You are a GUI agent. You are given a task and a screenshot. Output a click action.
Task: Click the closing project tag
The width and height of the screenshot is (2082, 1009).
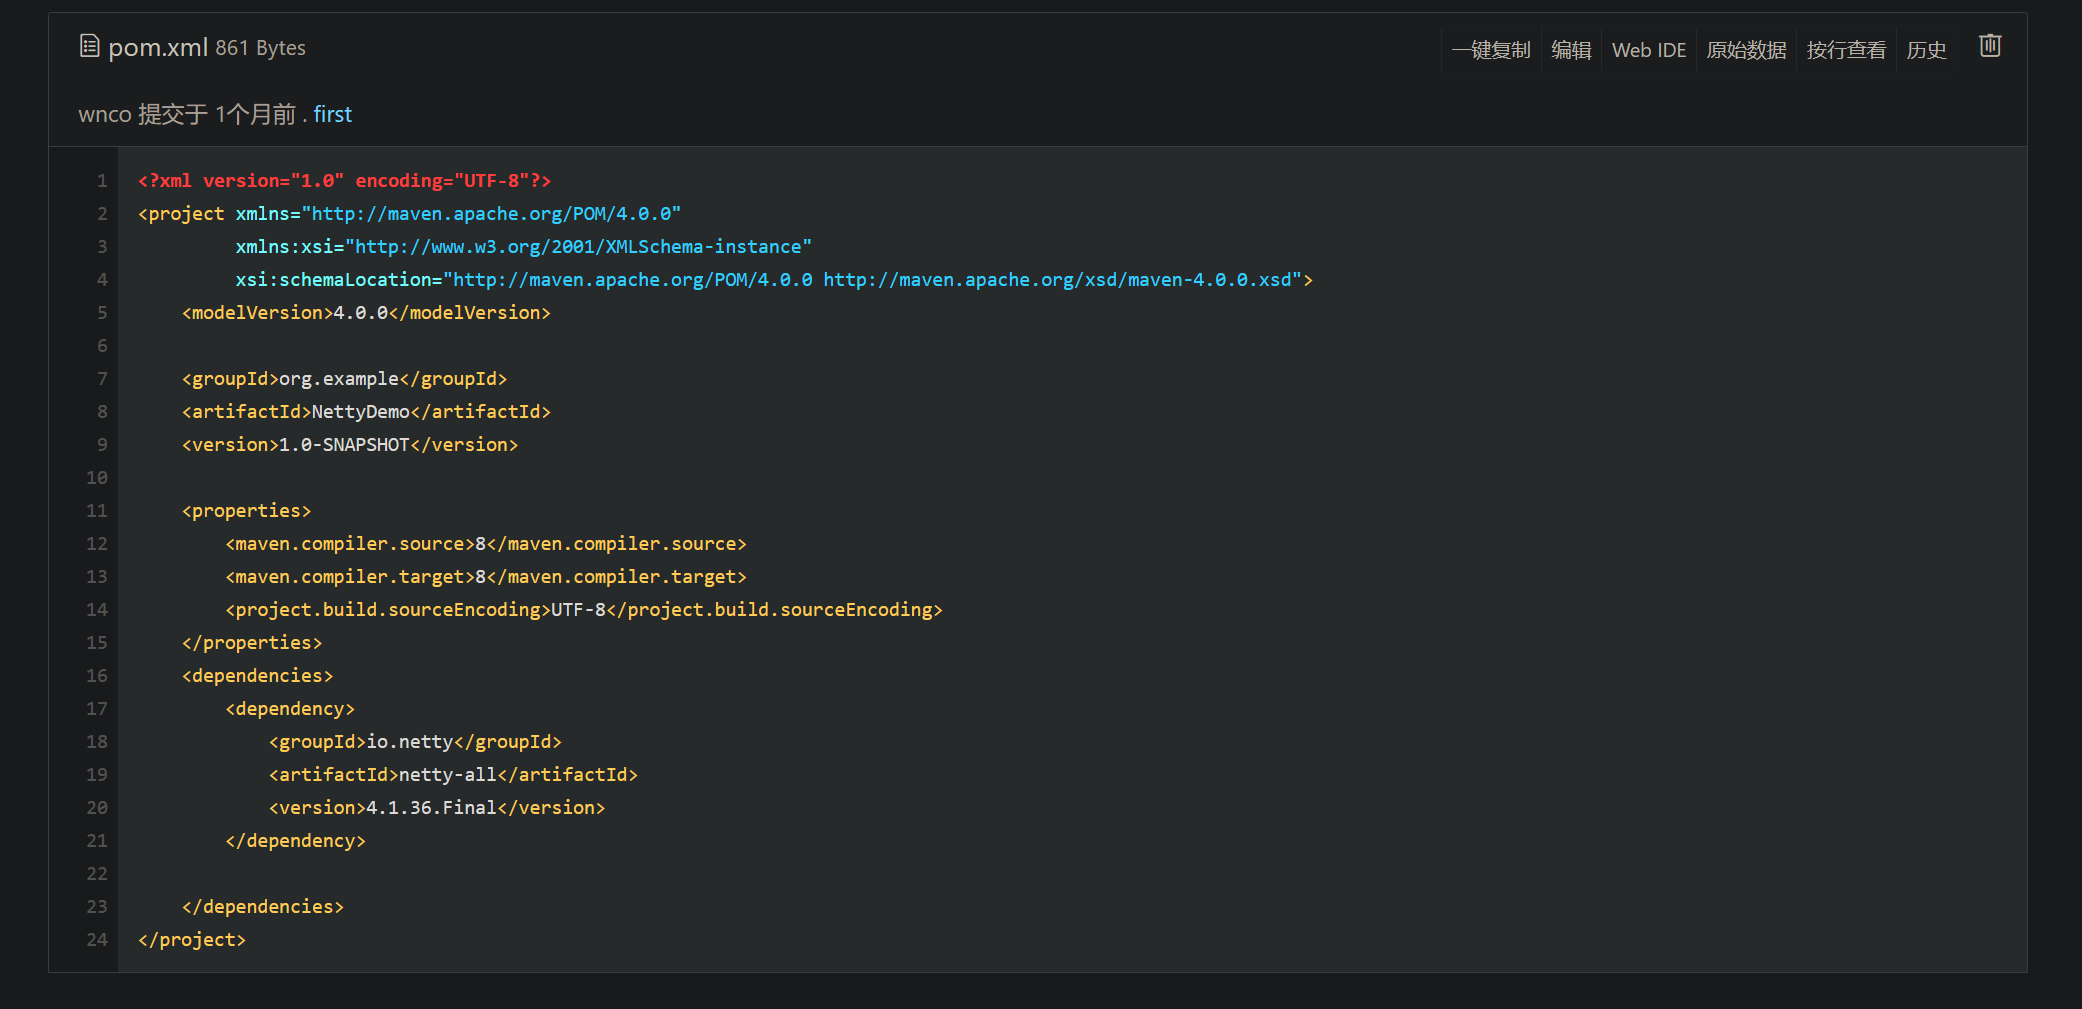tap(192, 940)
